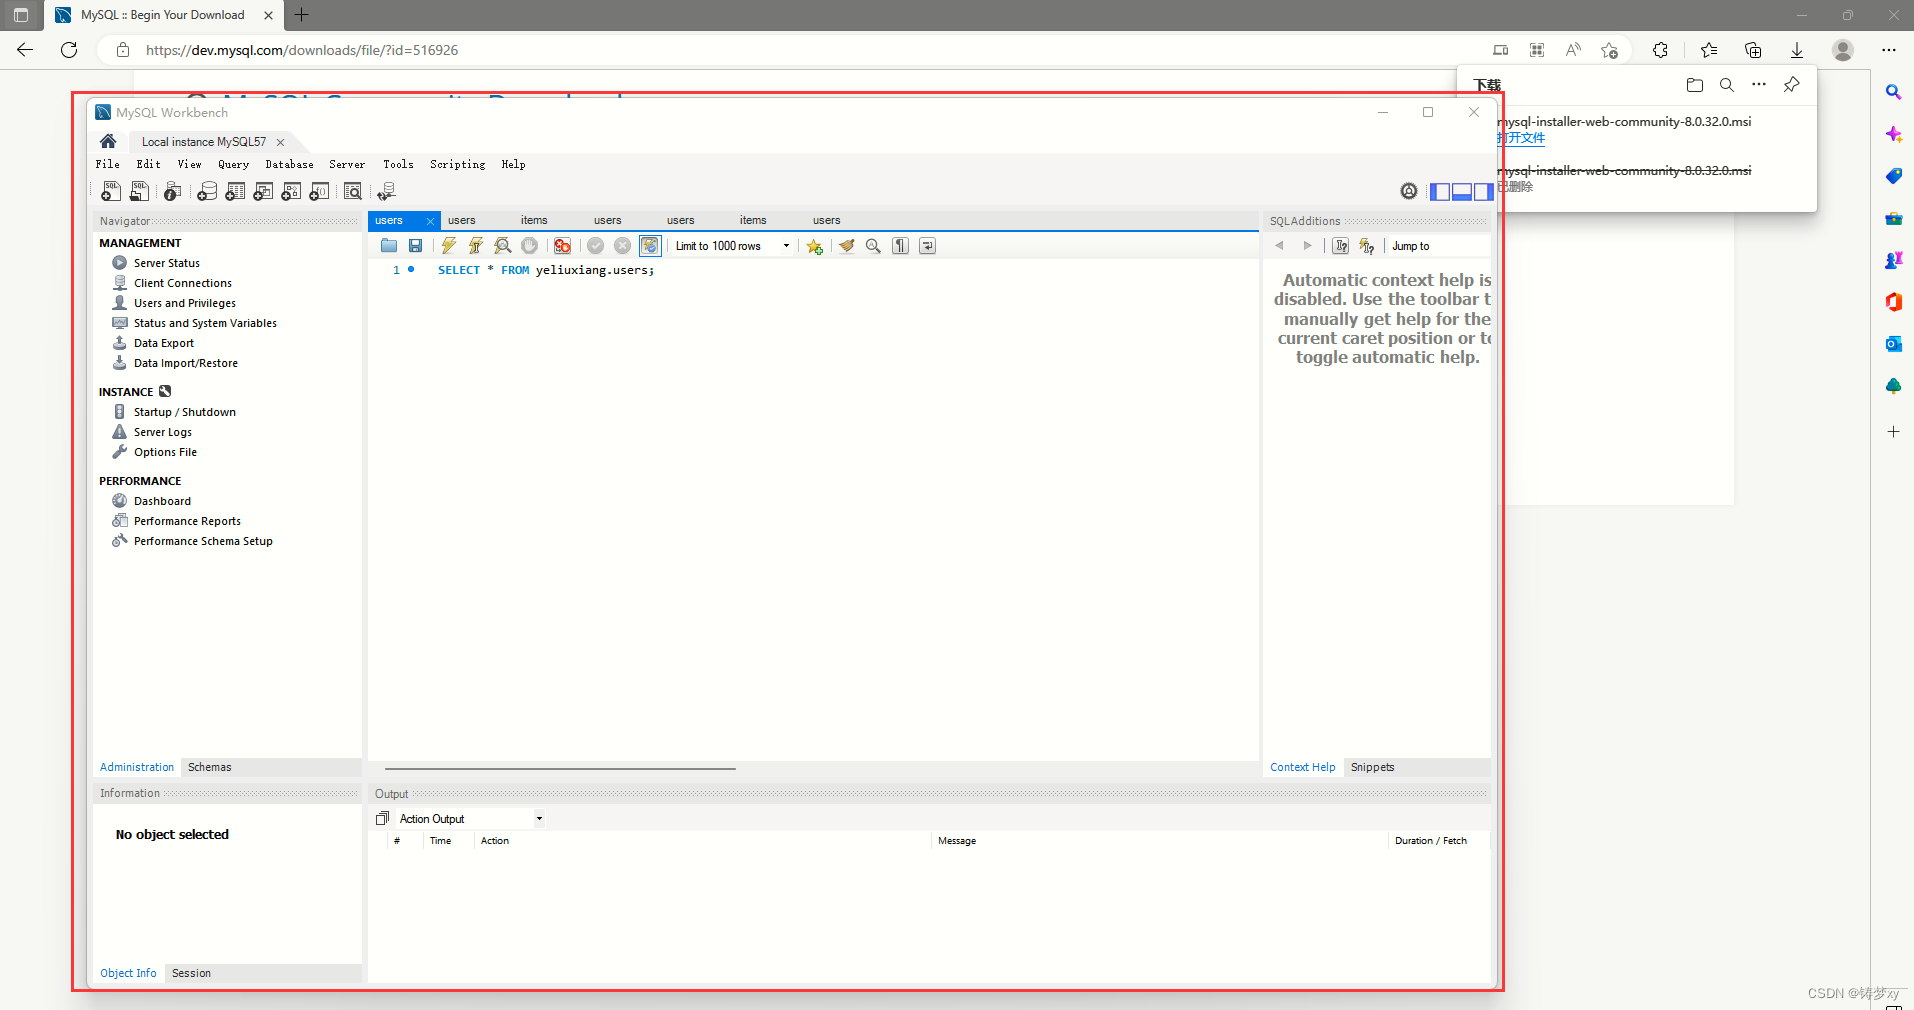The image size is (1914, 1010).
Task: Go to Workbench home screen
Action: 108,141
